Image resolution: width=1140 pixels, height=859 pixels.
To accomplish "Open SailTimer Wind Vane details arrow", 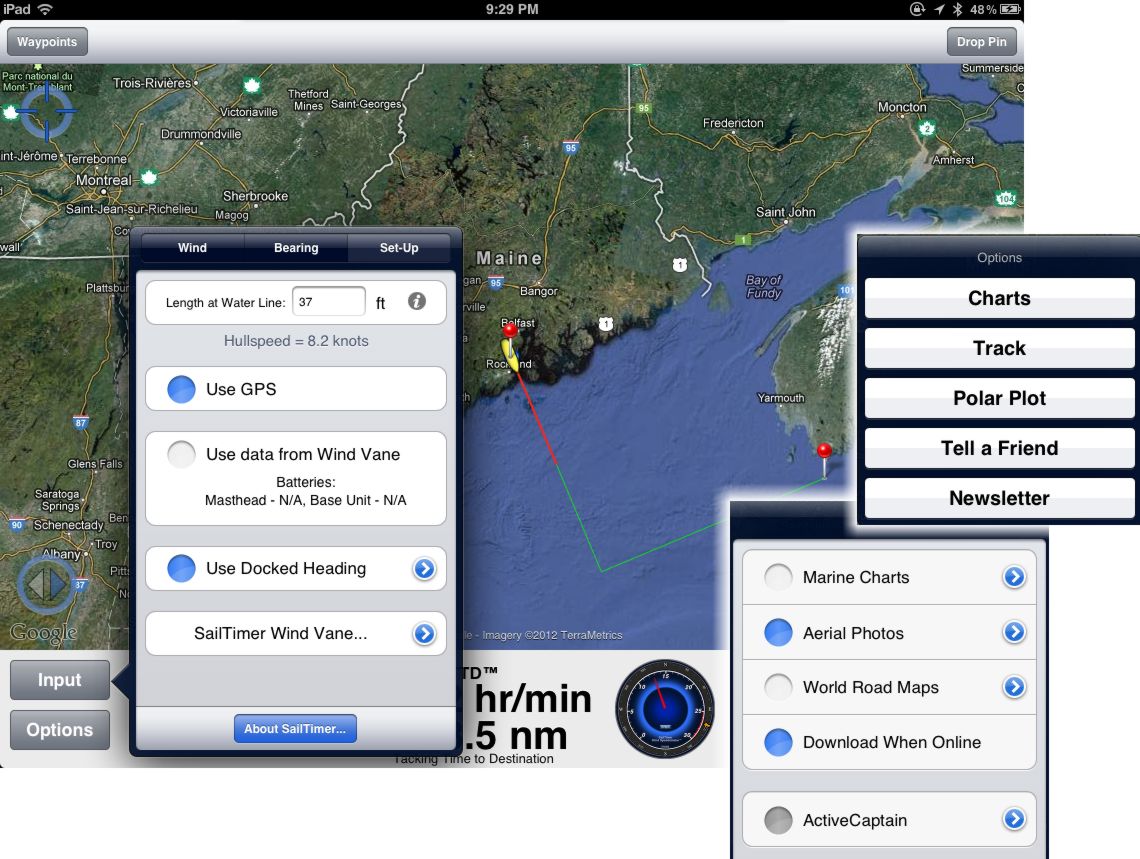I will click(425, 634).
